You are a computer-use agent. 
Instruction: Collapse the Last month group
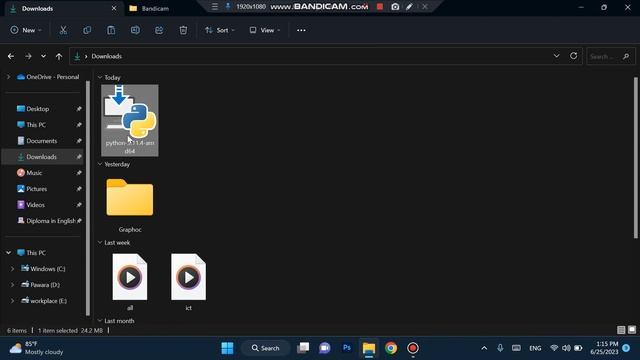[x=100, y=321]
